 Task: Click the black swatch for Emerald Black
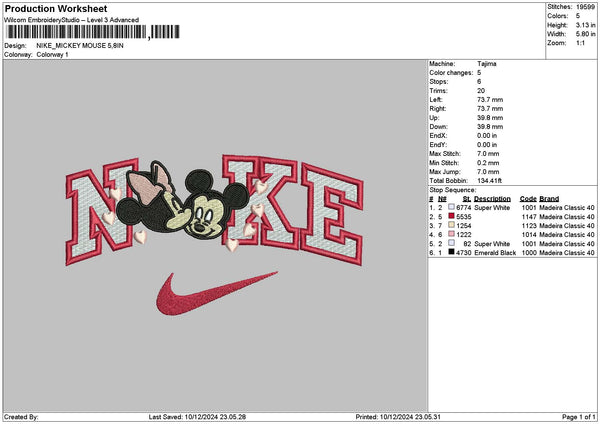452,252
